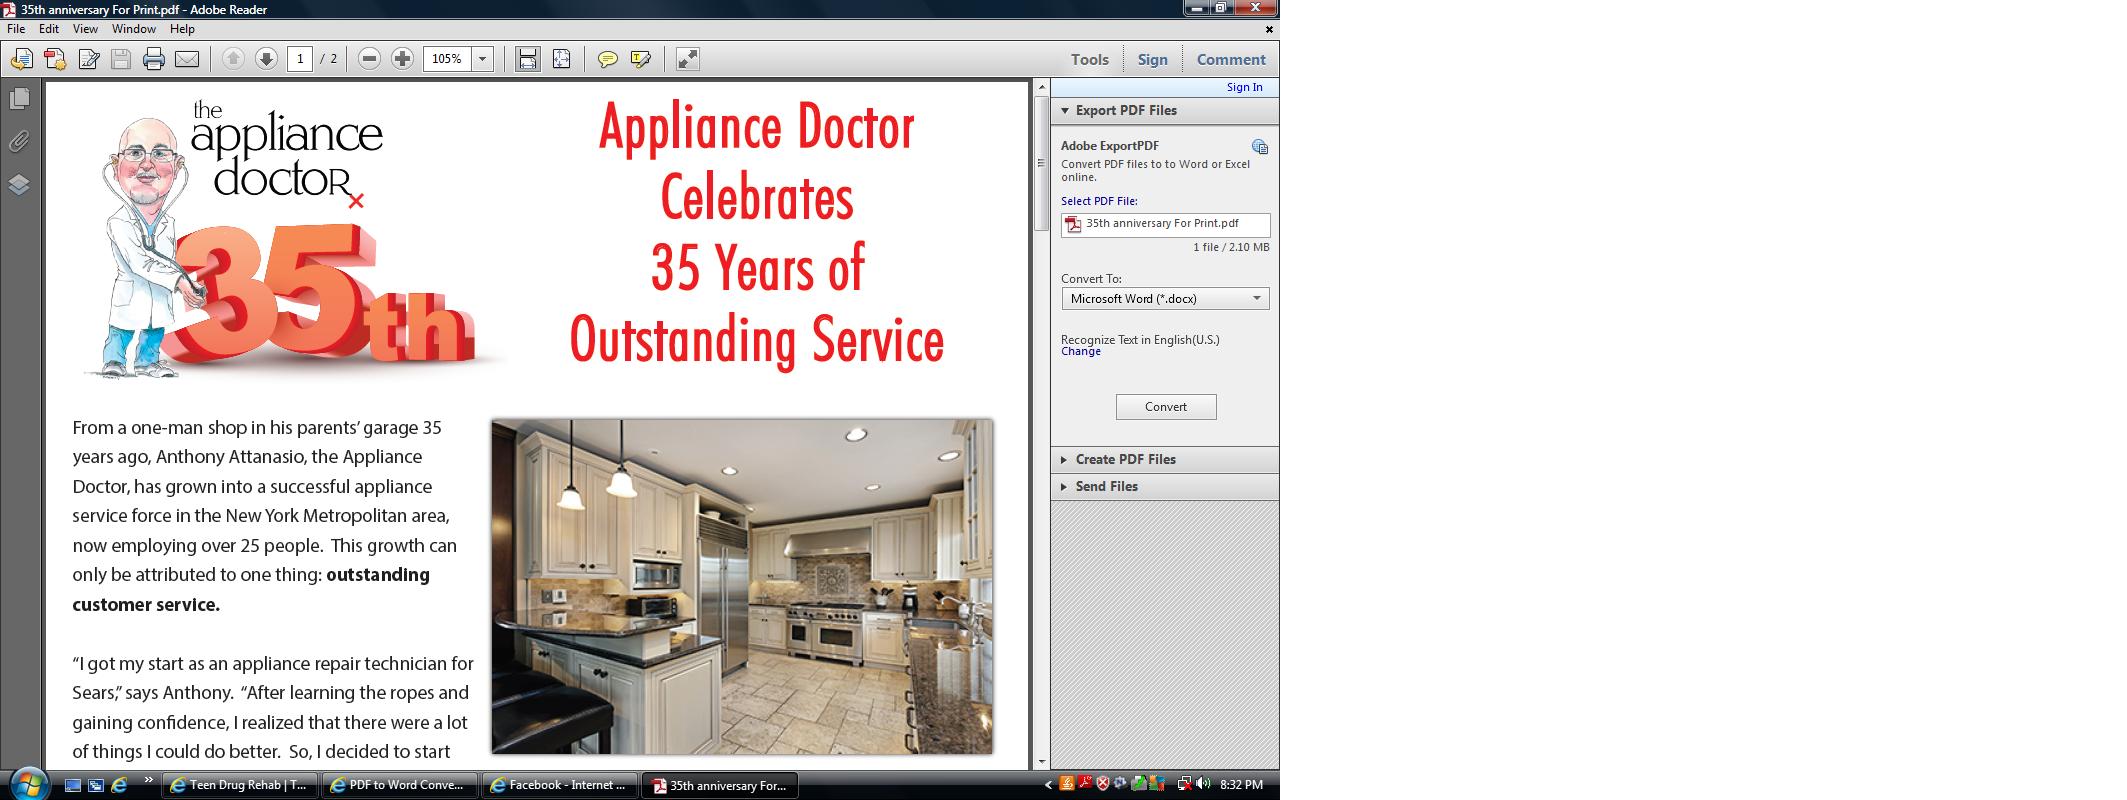Click the zoom in plus button
2127x800 pixels.
[402, 59]
